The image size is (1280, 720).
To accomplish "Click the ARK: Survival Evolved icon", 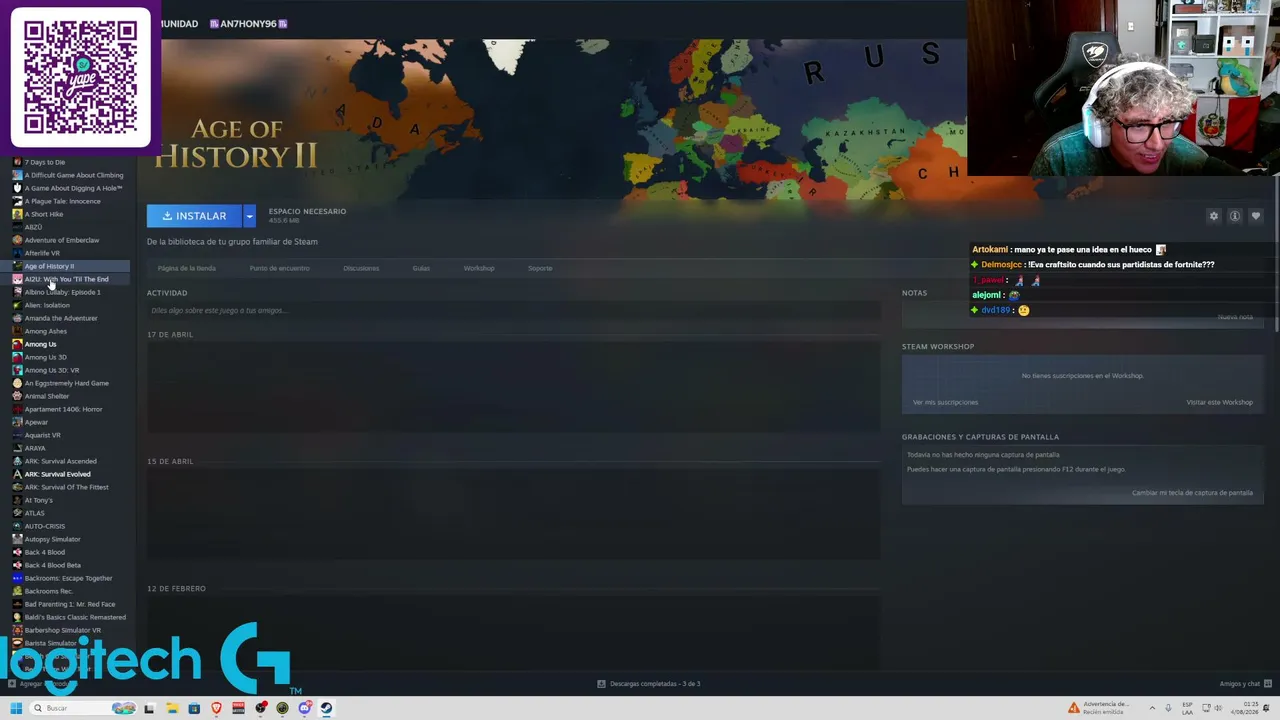I will [17, 474].
